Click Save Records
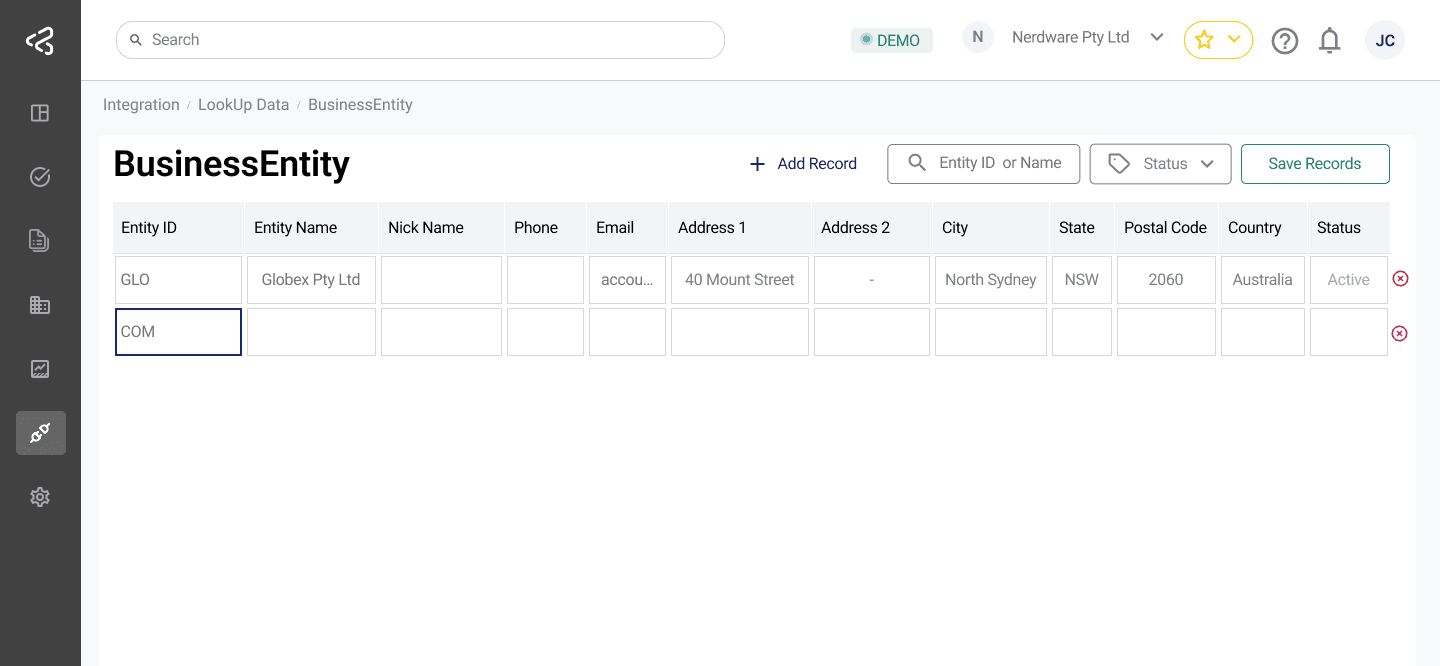 [x=1315, y=163]
